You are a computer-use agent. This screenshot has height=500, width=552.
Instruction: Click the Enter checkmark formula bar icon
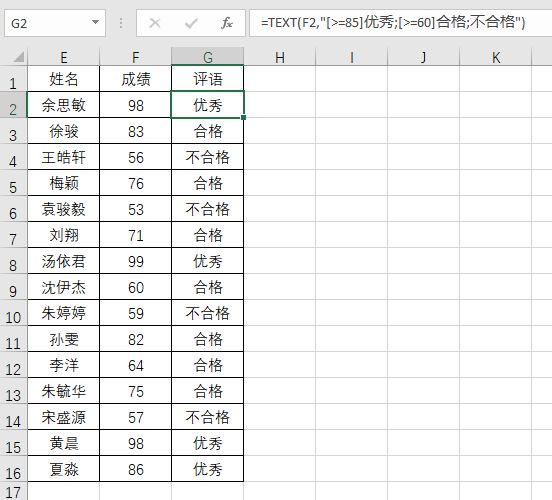click(191, 23)
